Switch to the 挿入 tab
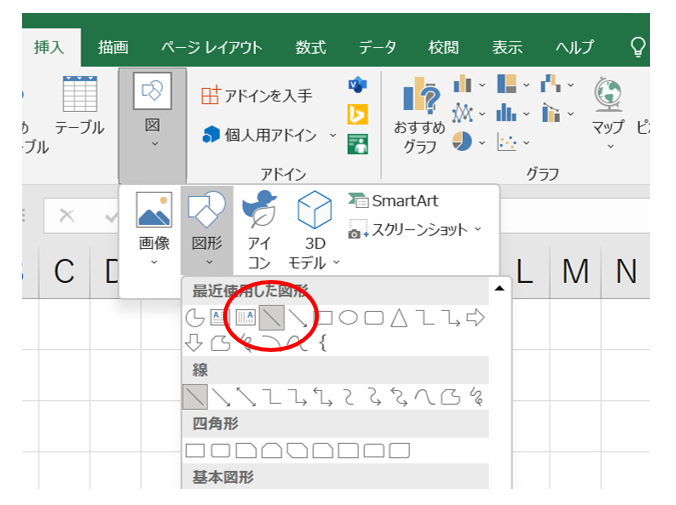The image size is (676, 505). click(49, 47)
